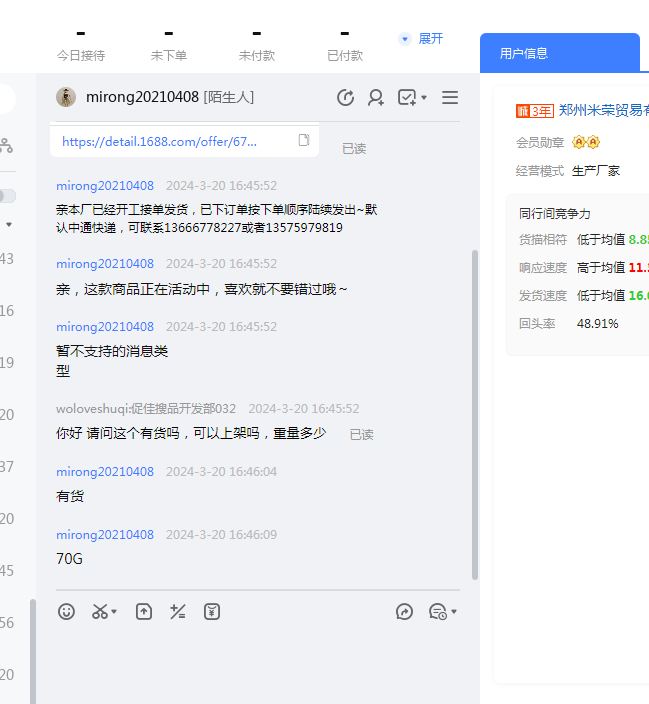Viewport: 649px width, 704px height.
Task: Open the hamburger menu in chat header
Action: (x=450, y=97)
